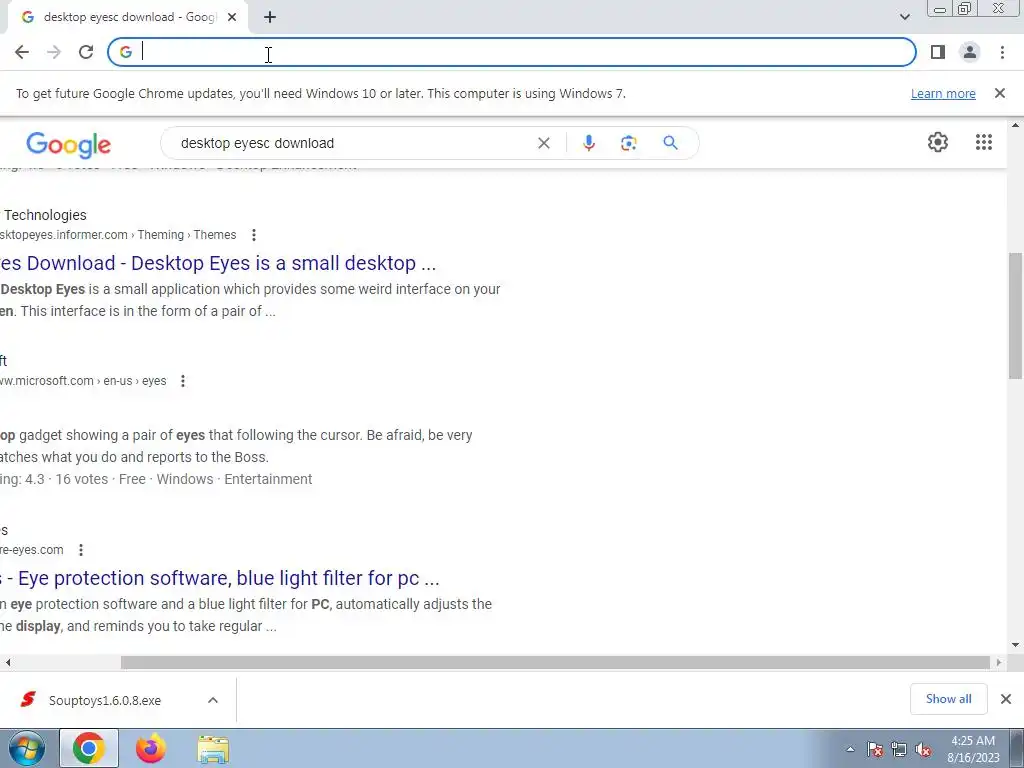Screen dimensions: 1024x768
Task: Open the Google apps grid
Action: (x=984, y=142)
